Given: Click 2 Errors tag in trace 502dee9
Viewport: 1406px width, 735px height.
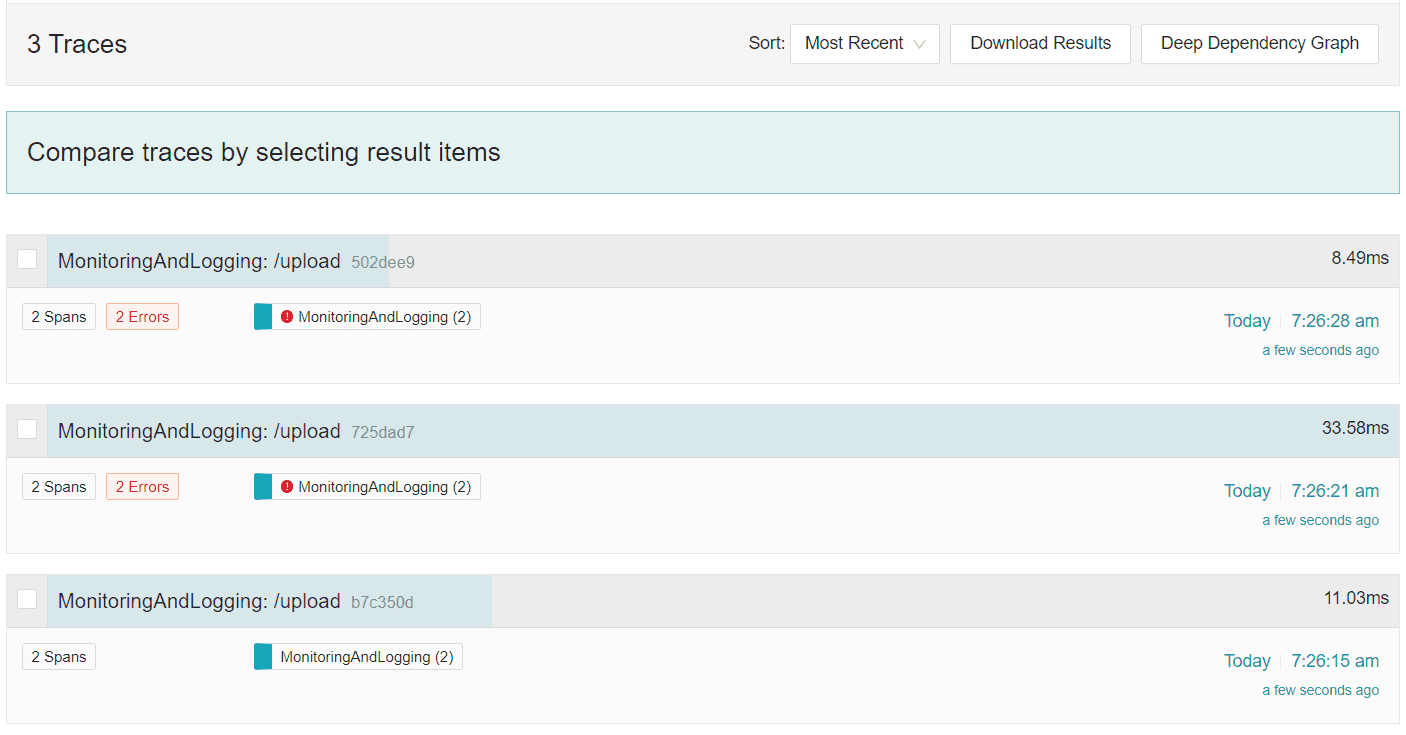Looking at the screenshot, I should click(142, 317).
